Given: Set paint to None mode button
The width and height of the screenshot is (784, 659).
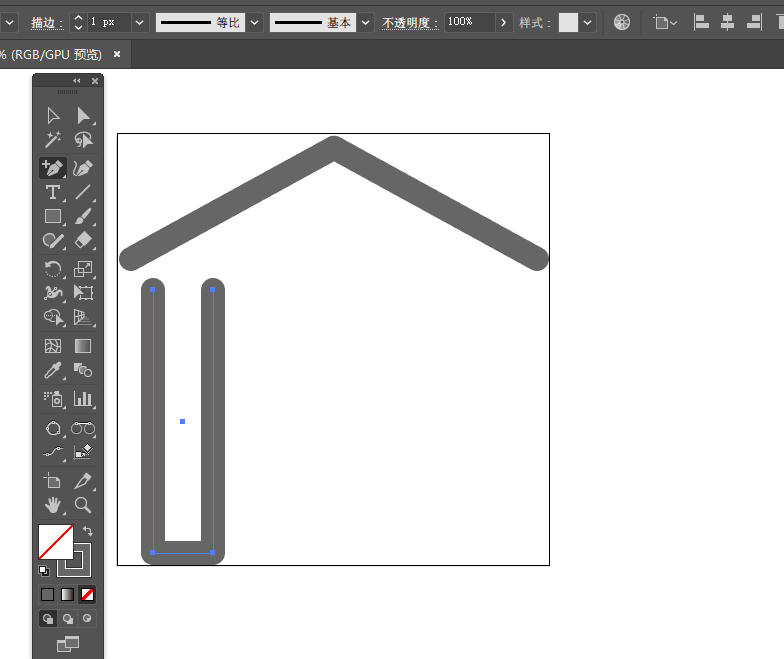Looking at the screenshot, I should point(87,595).
